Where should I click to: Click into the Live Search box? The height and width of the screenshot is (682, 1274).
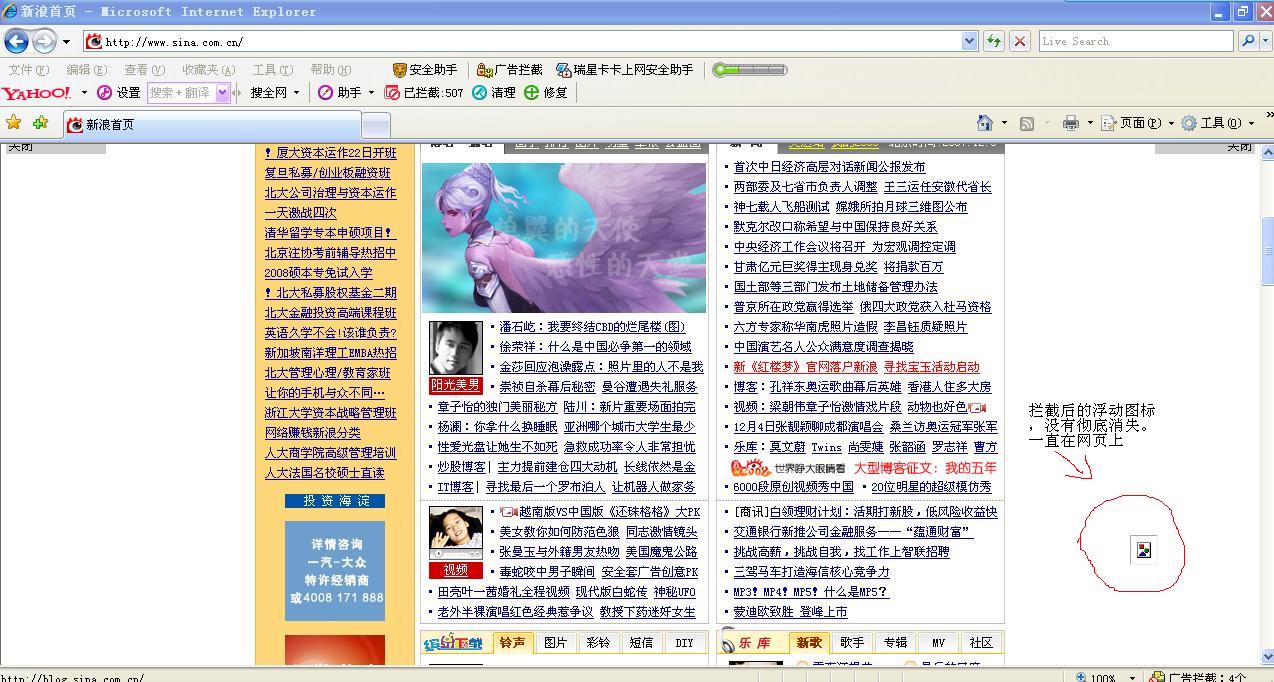coord(1135,41)
